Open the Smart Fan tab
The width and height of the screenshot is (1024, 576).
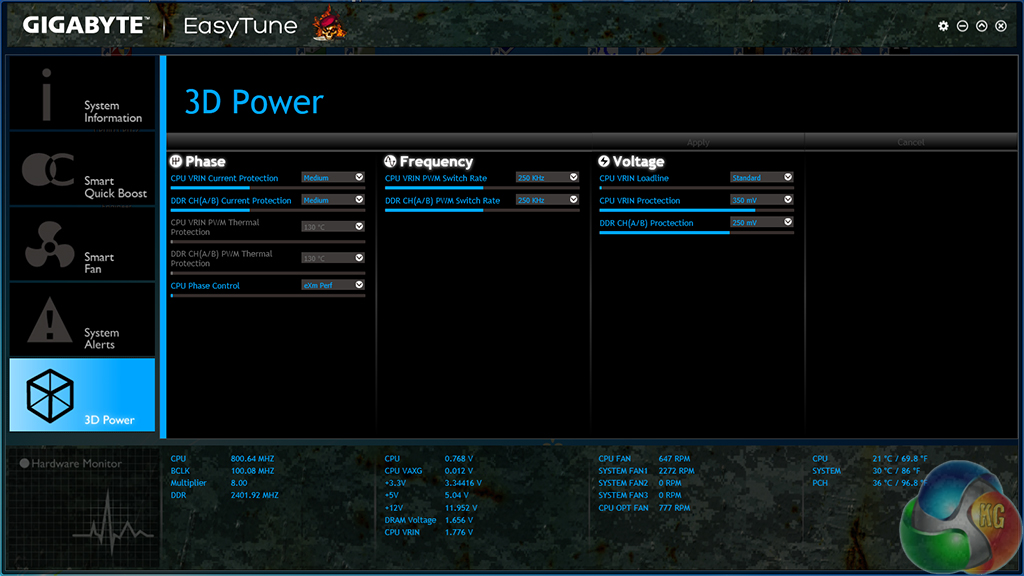pos(82,245)
